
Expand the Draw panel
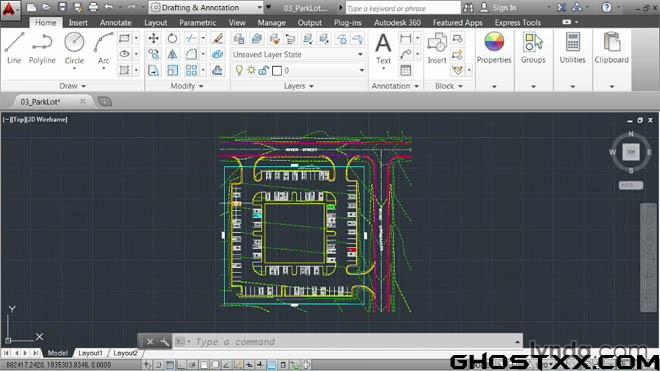click(72, 86)
